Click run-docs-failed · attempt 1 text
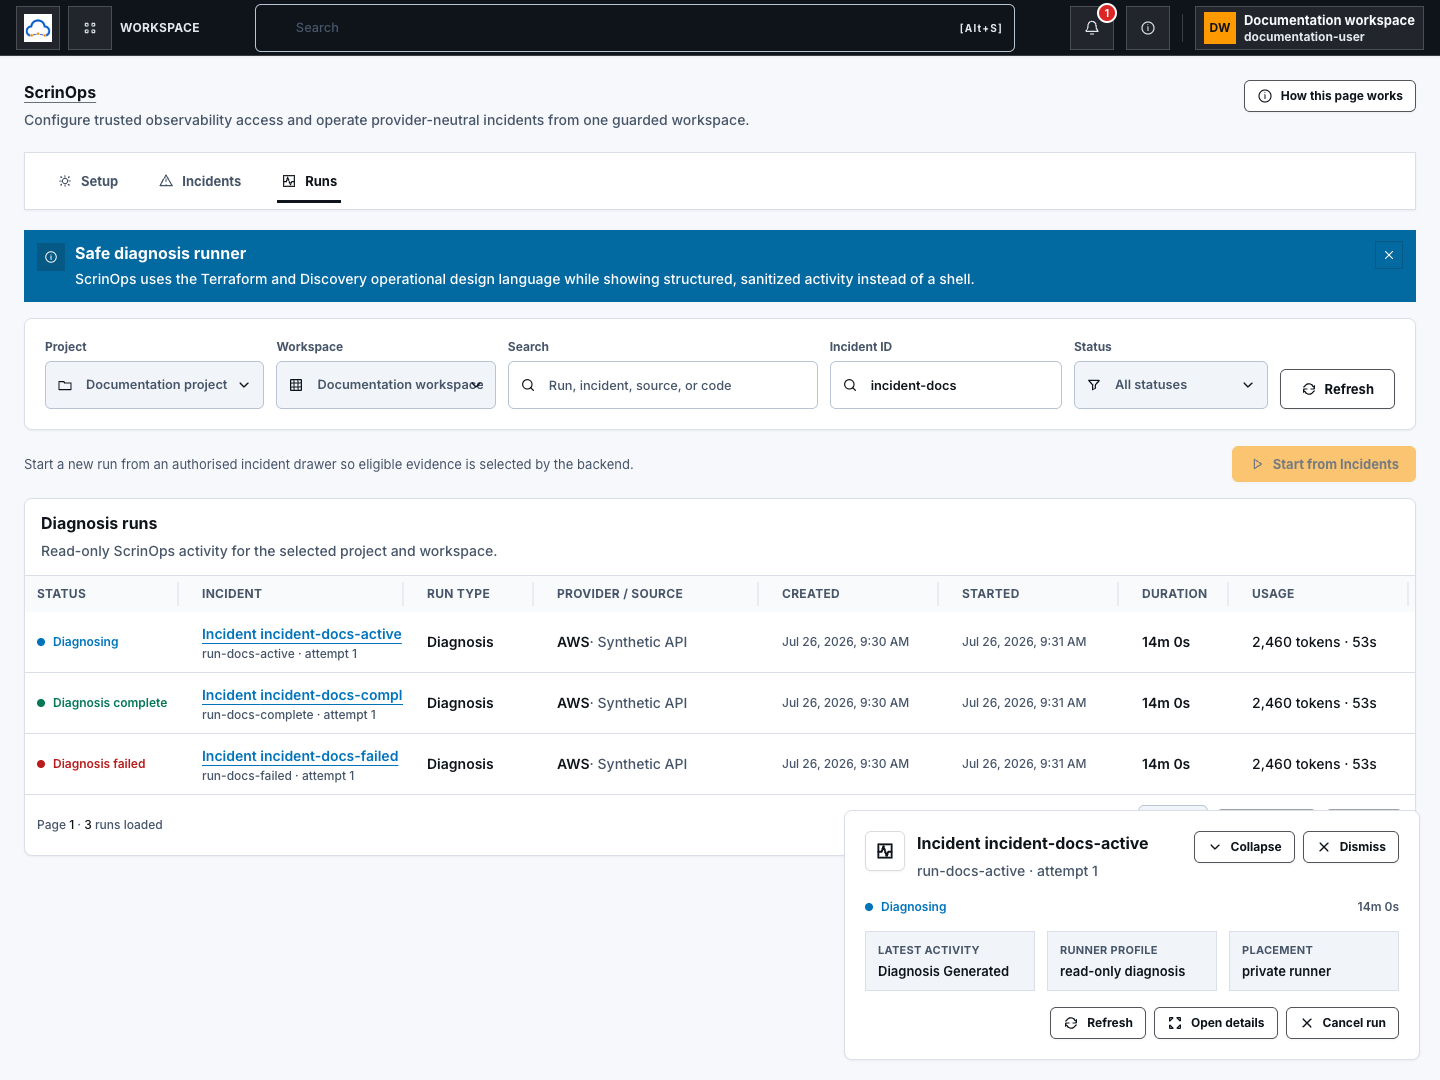Image resolution: width=1440 pixels, height=1080 pixels. click(278, 776)
